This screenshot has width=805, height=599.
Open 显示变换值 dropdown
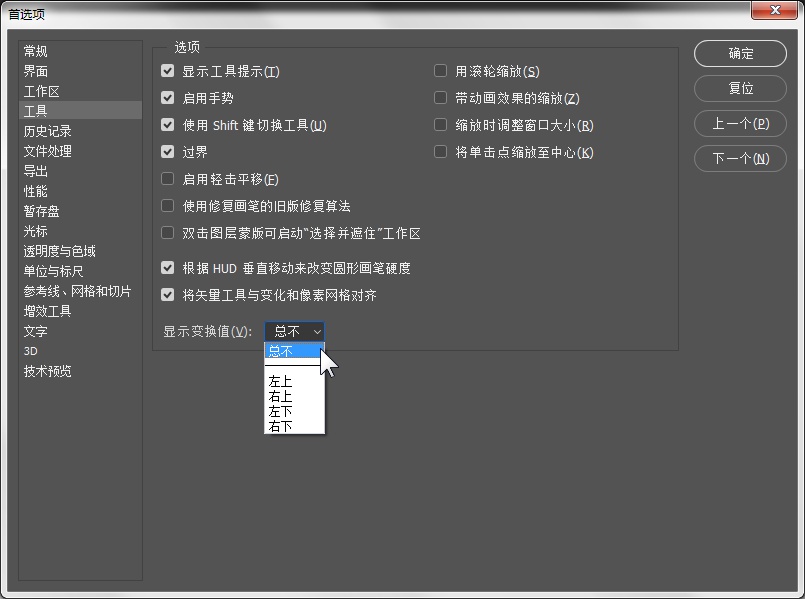[294, 332]
